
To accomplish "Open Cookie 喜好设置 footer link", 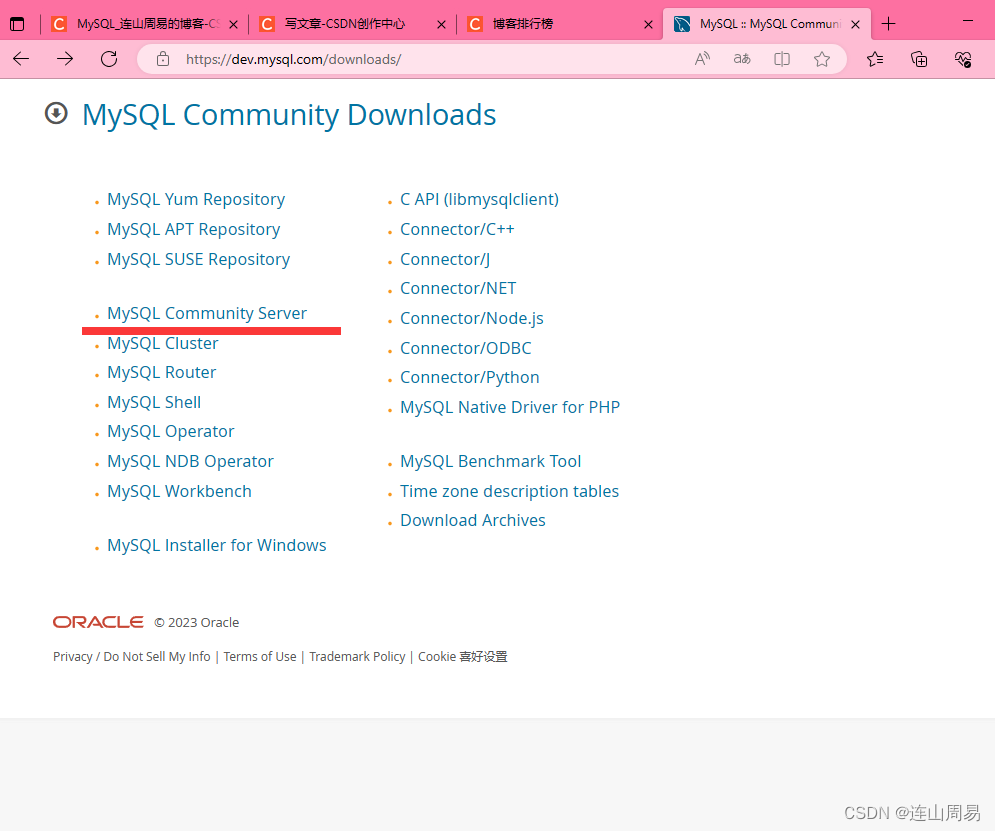I will point(463,657).
